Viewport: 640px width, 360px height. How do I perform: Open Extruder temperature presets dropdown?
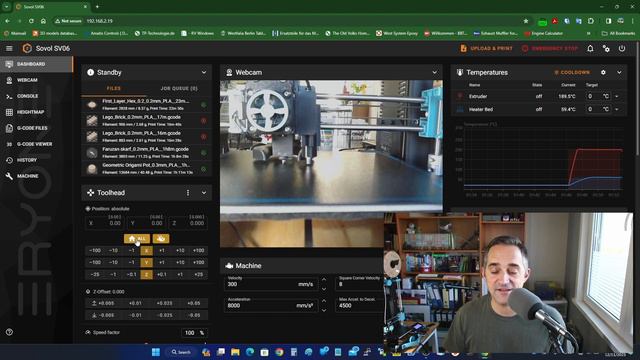tap(617, 96)
